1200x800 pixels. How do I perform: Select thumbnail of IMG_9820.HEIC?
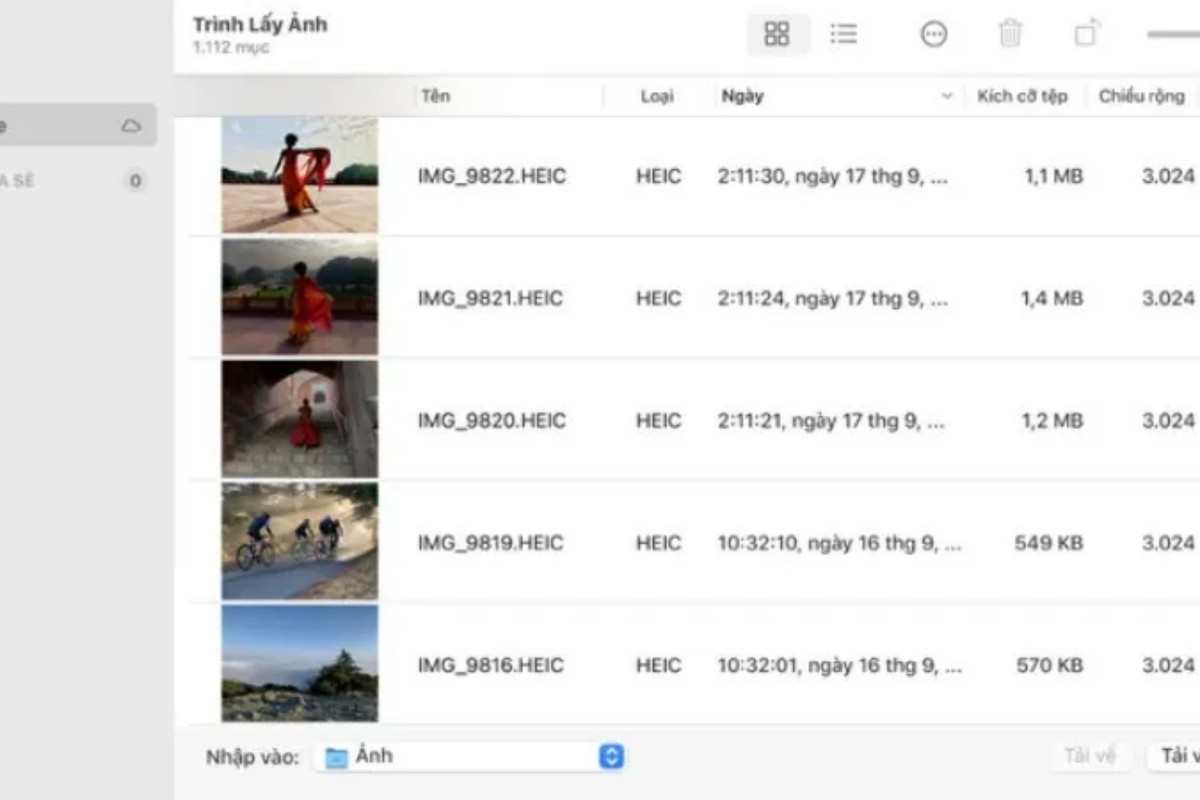tap(300, 419)
